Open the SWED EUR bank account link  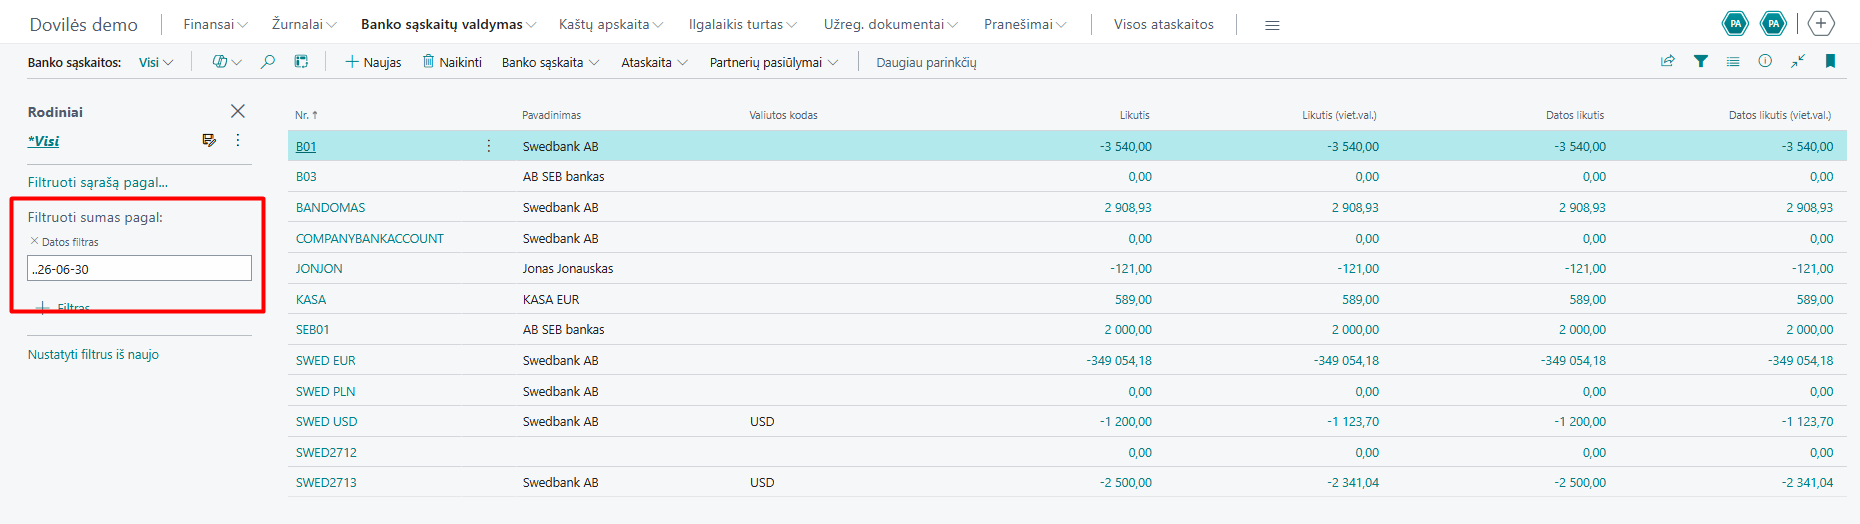325,360
